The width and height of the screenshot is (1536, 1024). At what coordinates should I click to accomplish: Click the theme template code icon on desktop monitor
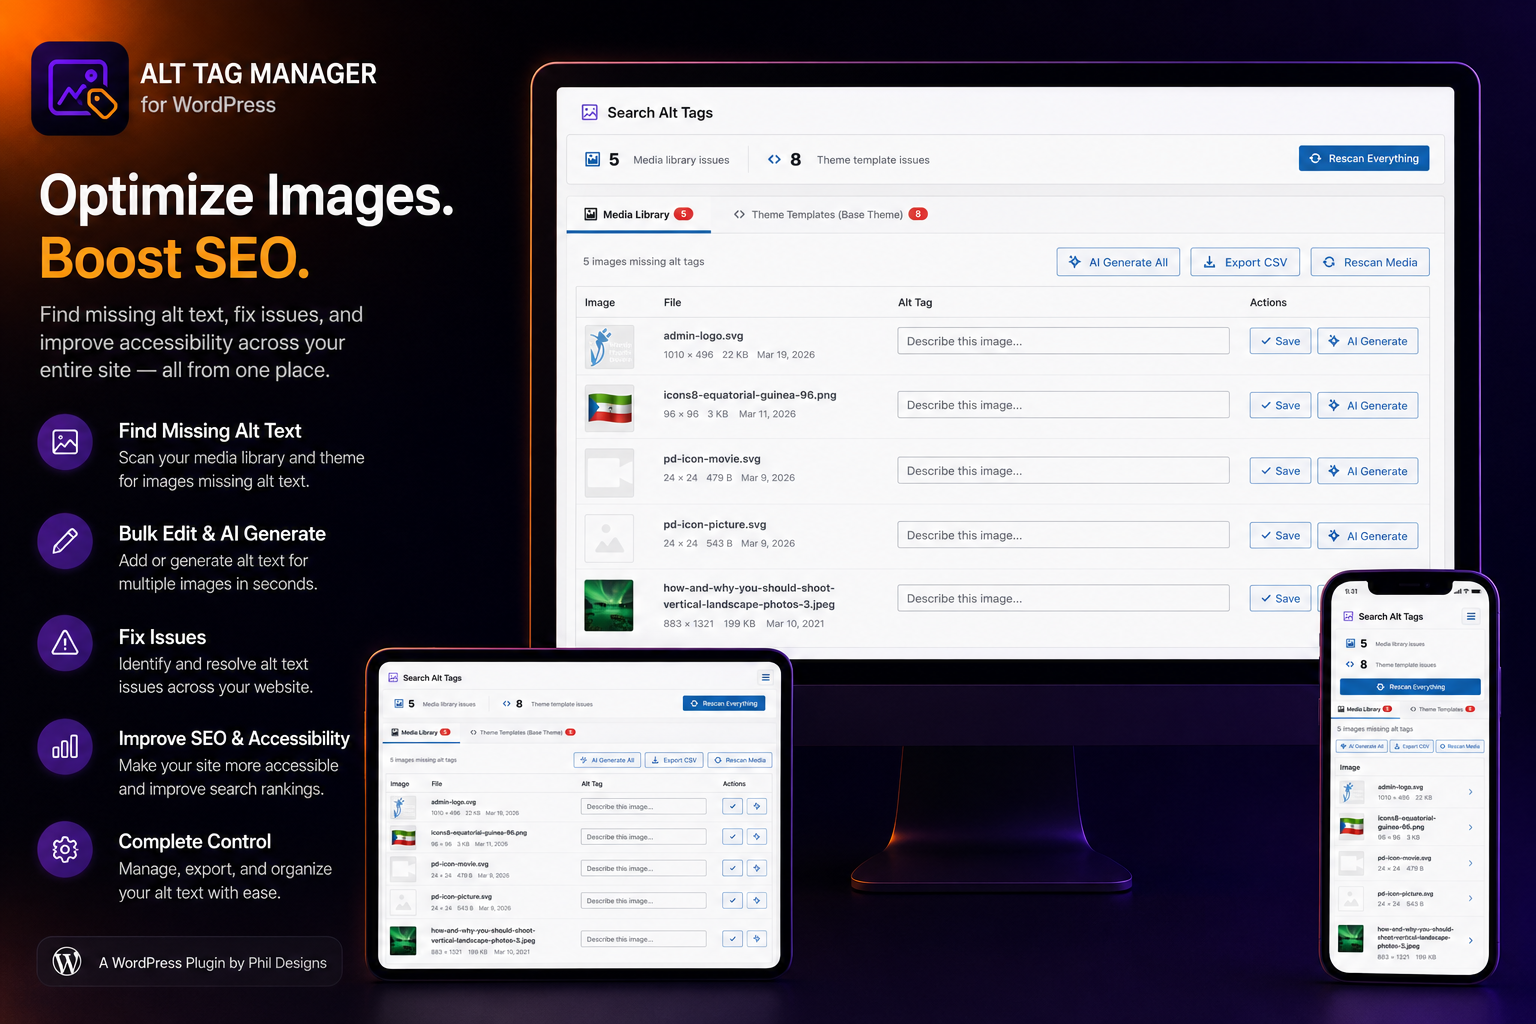coord(774,159)
